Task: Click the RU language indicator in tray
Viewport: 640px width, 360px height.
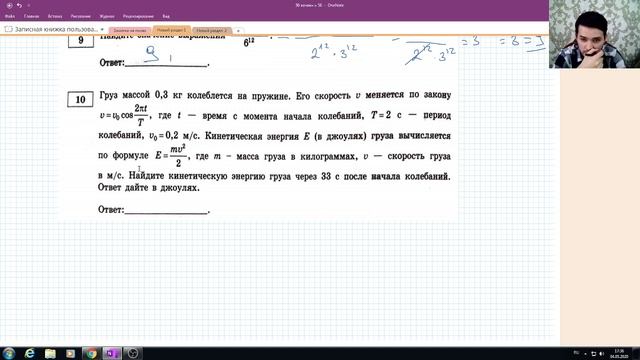Action: click(576, 353)
